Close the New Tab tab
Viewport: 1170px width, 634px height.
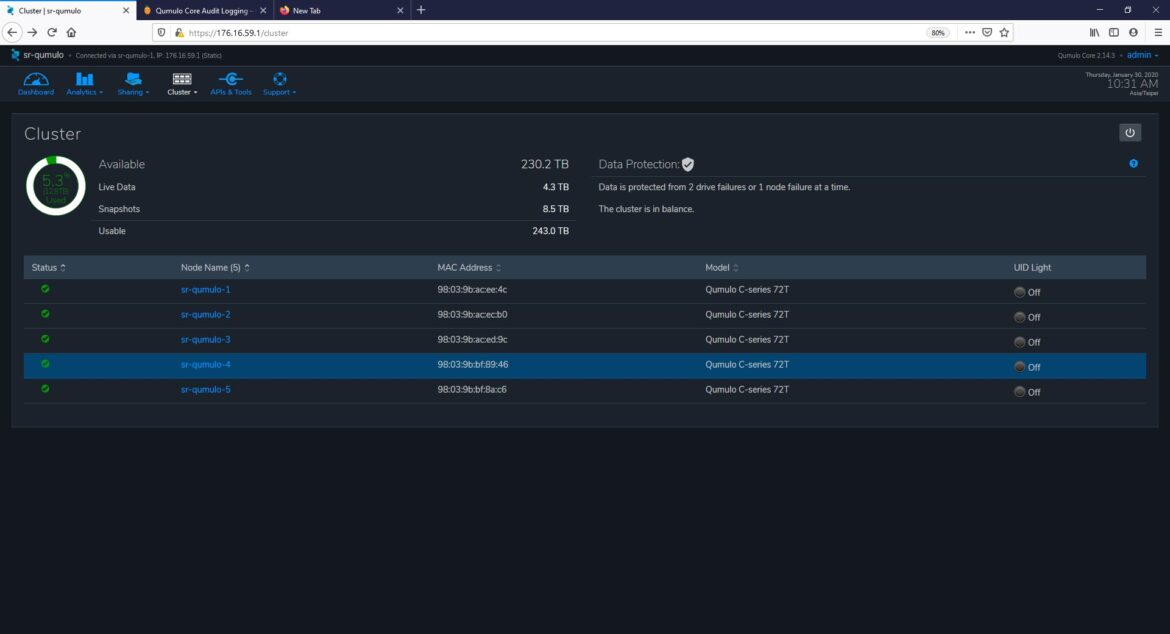(400, 10)
